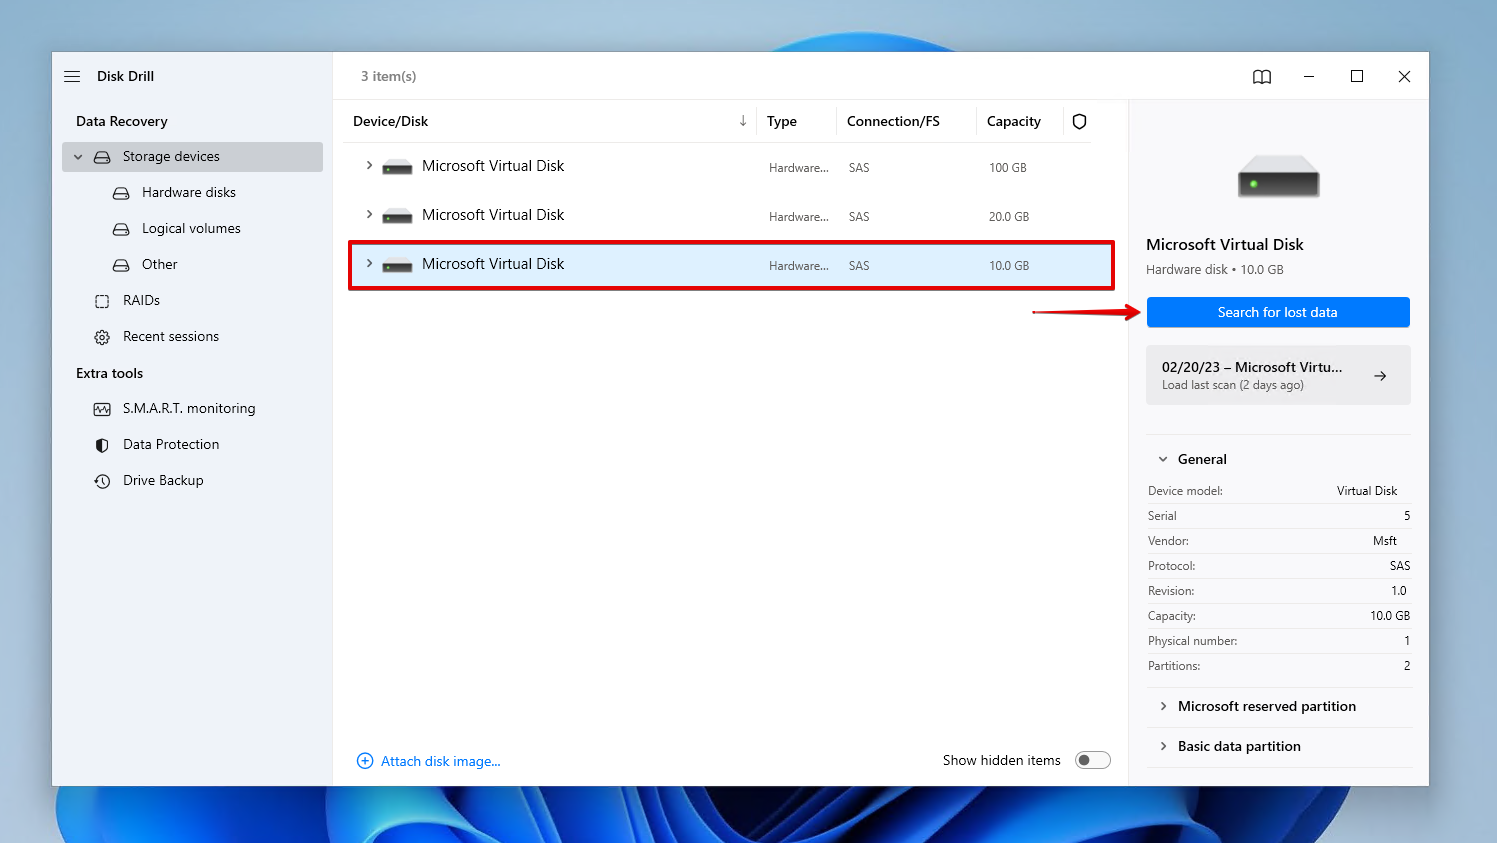
Task: Click the Device model Virtual Disk value
Action: point(1367,491)
